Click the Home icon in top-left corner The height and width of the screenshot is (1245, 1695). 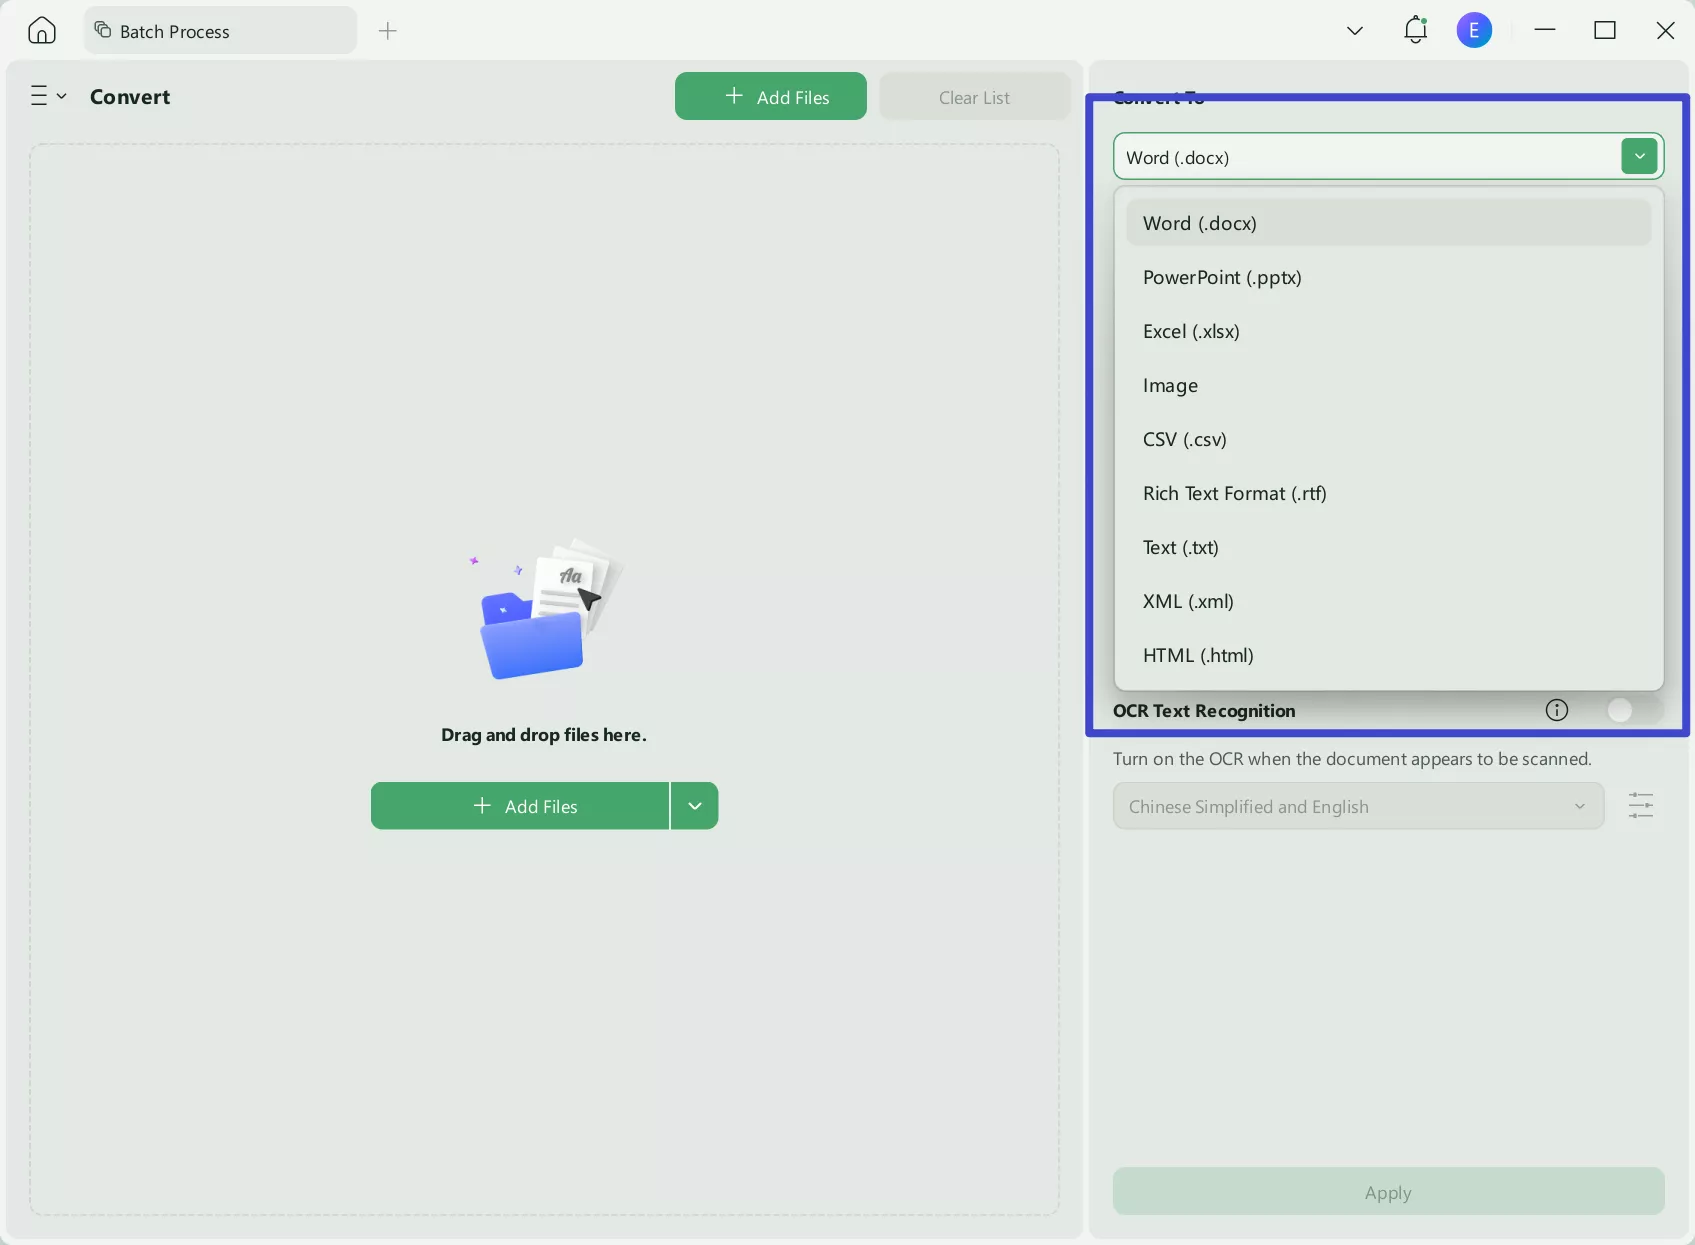coord(41,30)
